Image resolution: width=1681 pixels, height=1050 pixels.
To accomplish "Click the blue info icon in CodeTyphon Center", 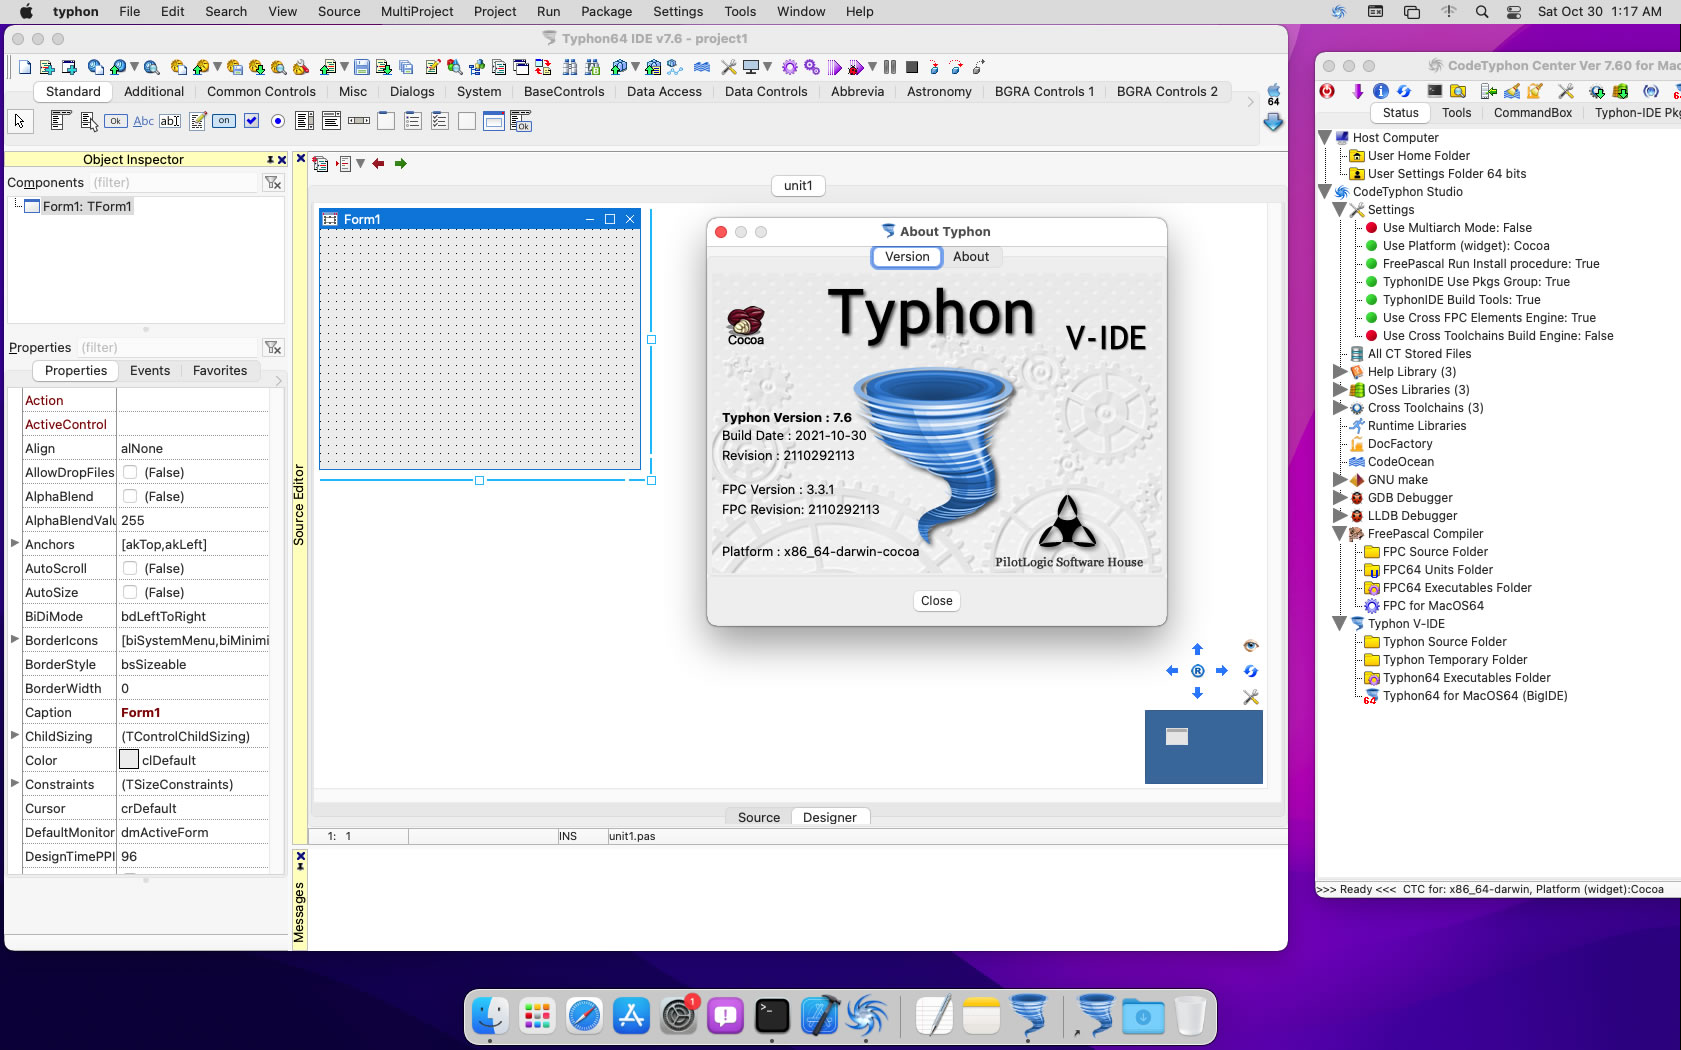I will [x=1381, y=91].
